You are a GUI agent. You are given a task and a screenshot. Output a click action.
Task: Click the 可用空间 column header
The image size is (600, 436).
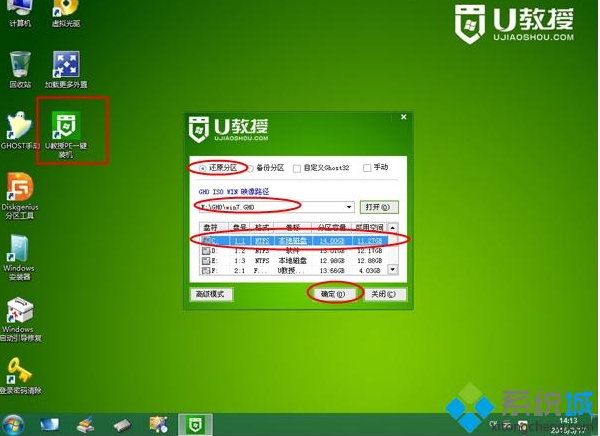(369, 227)
